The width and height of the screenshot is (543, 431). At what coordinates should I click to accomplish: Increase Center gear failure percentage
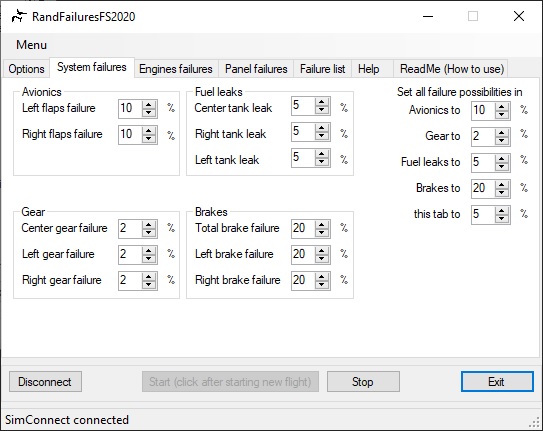[149, 225]
